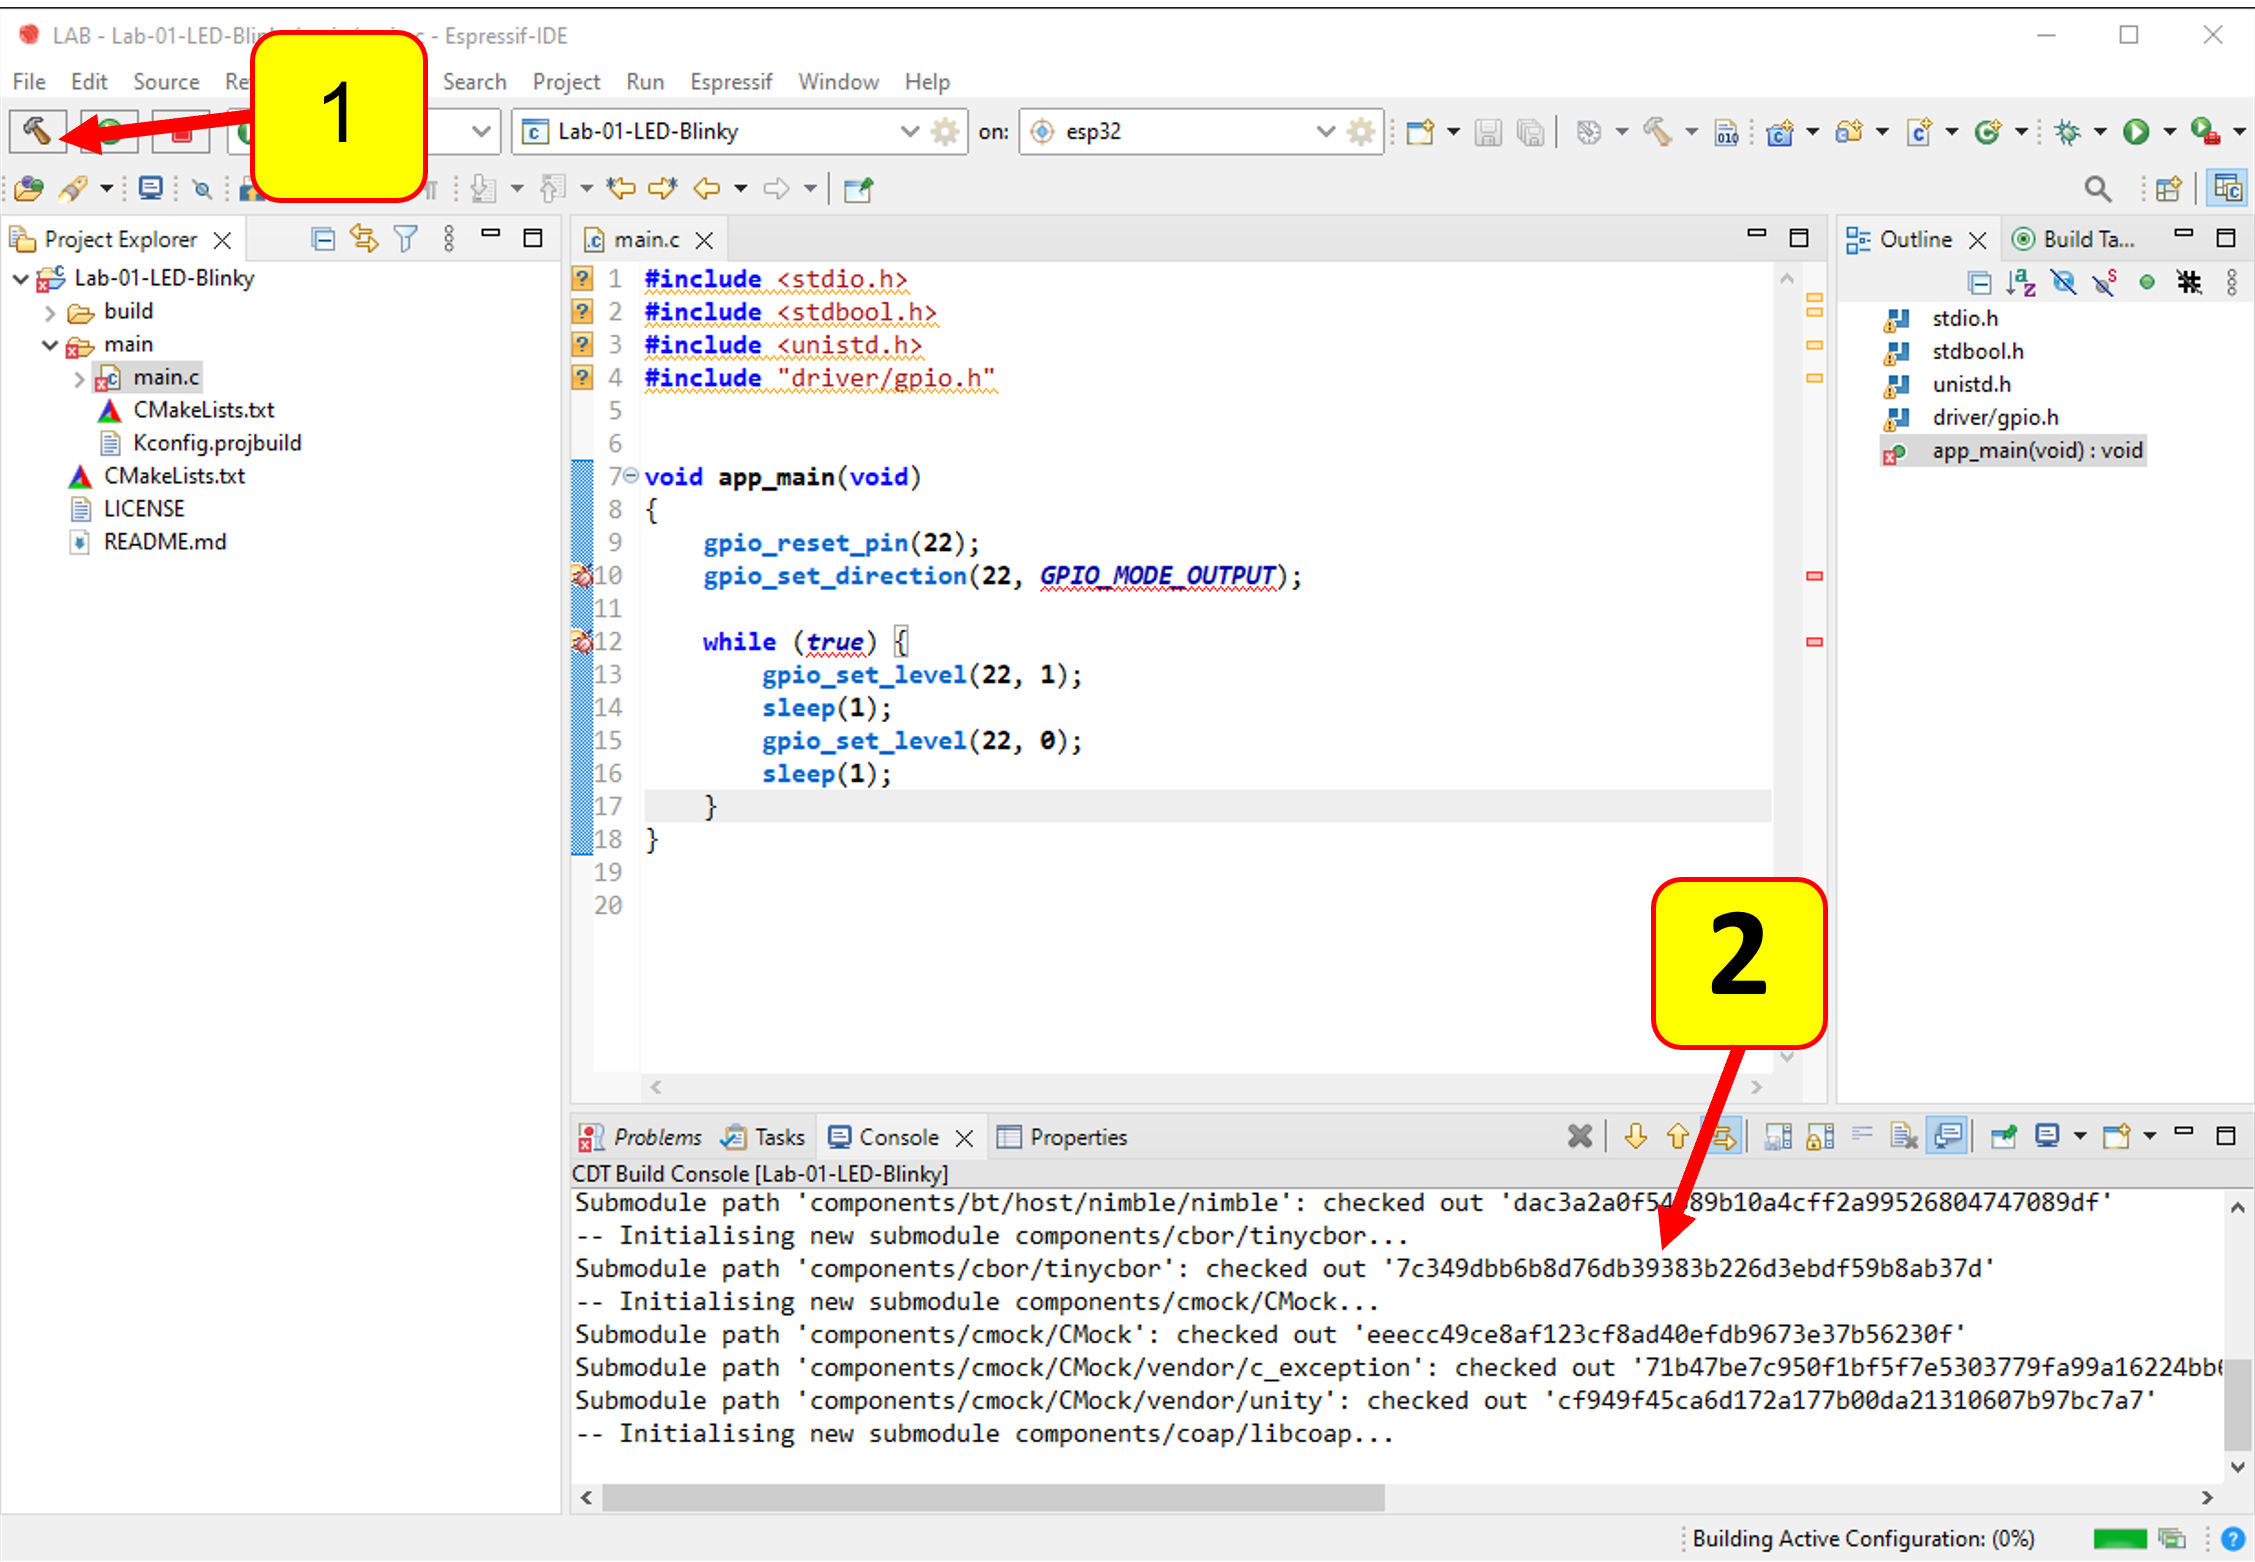The width and height of the screenshot is (2255, 1562).
Task: Click the hammer Build icon in launch bar
Action: pos(37,131)
